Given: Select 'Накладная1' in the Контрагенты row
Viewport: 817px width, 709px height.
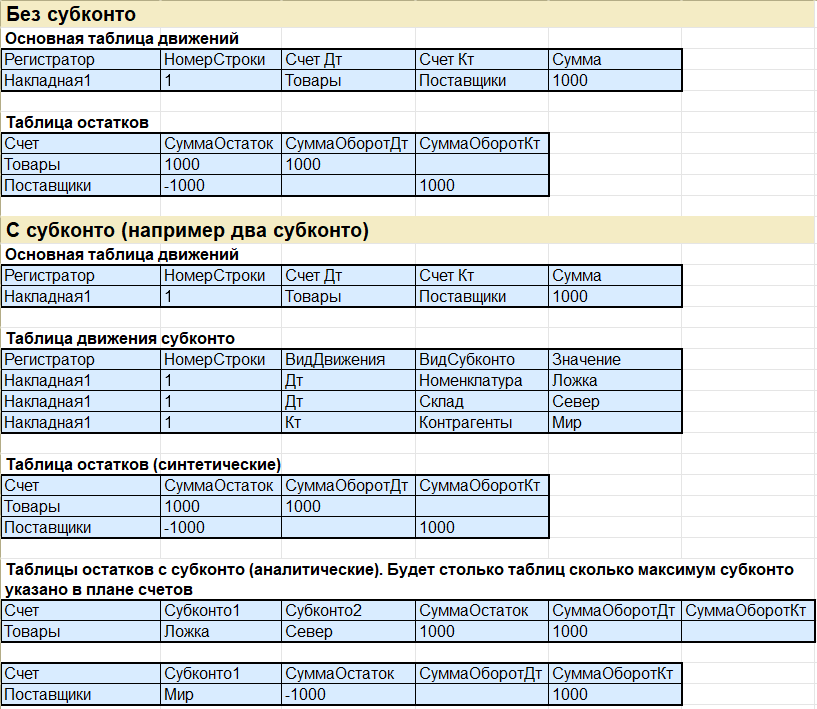Looking at the screenshot, I should point(81,422).
